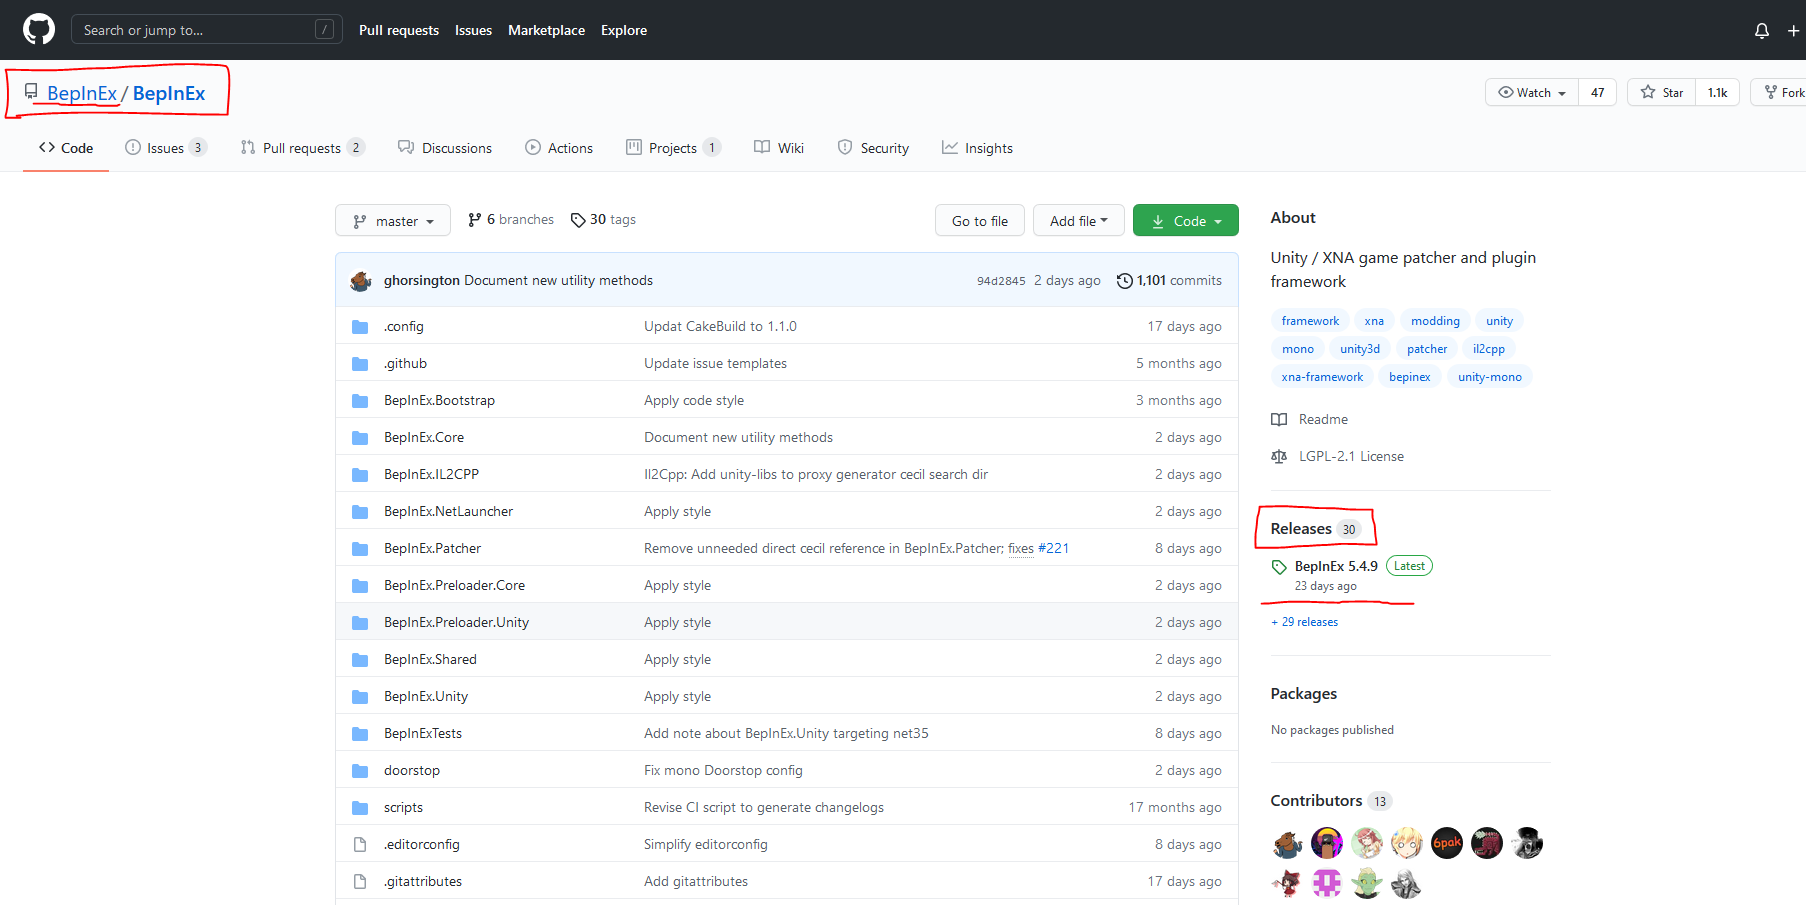
Task: Click the Readme book icon
Action: coord(1279,420)
